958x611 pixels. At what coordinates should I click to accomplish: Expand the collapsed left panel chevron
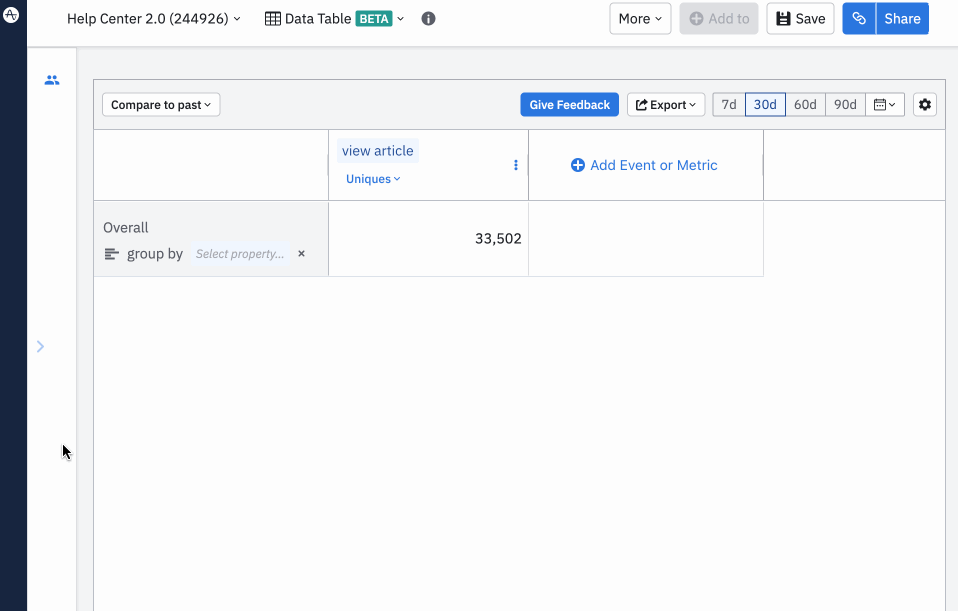click(x=40, y=346)
